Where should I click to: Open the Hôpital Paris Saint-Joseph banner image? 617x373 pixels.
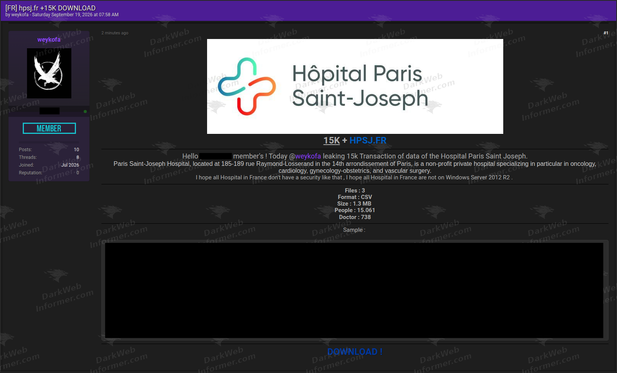(355, 86)
